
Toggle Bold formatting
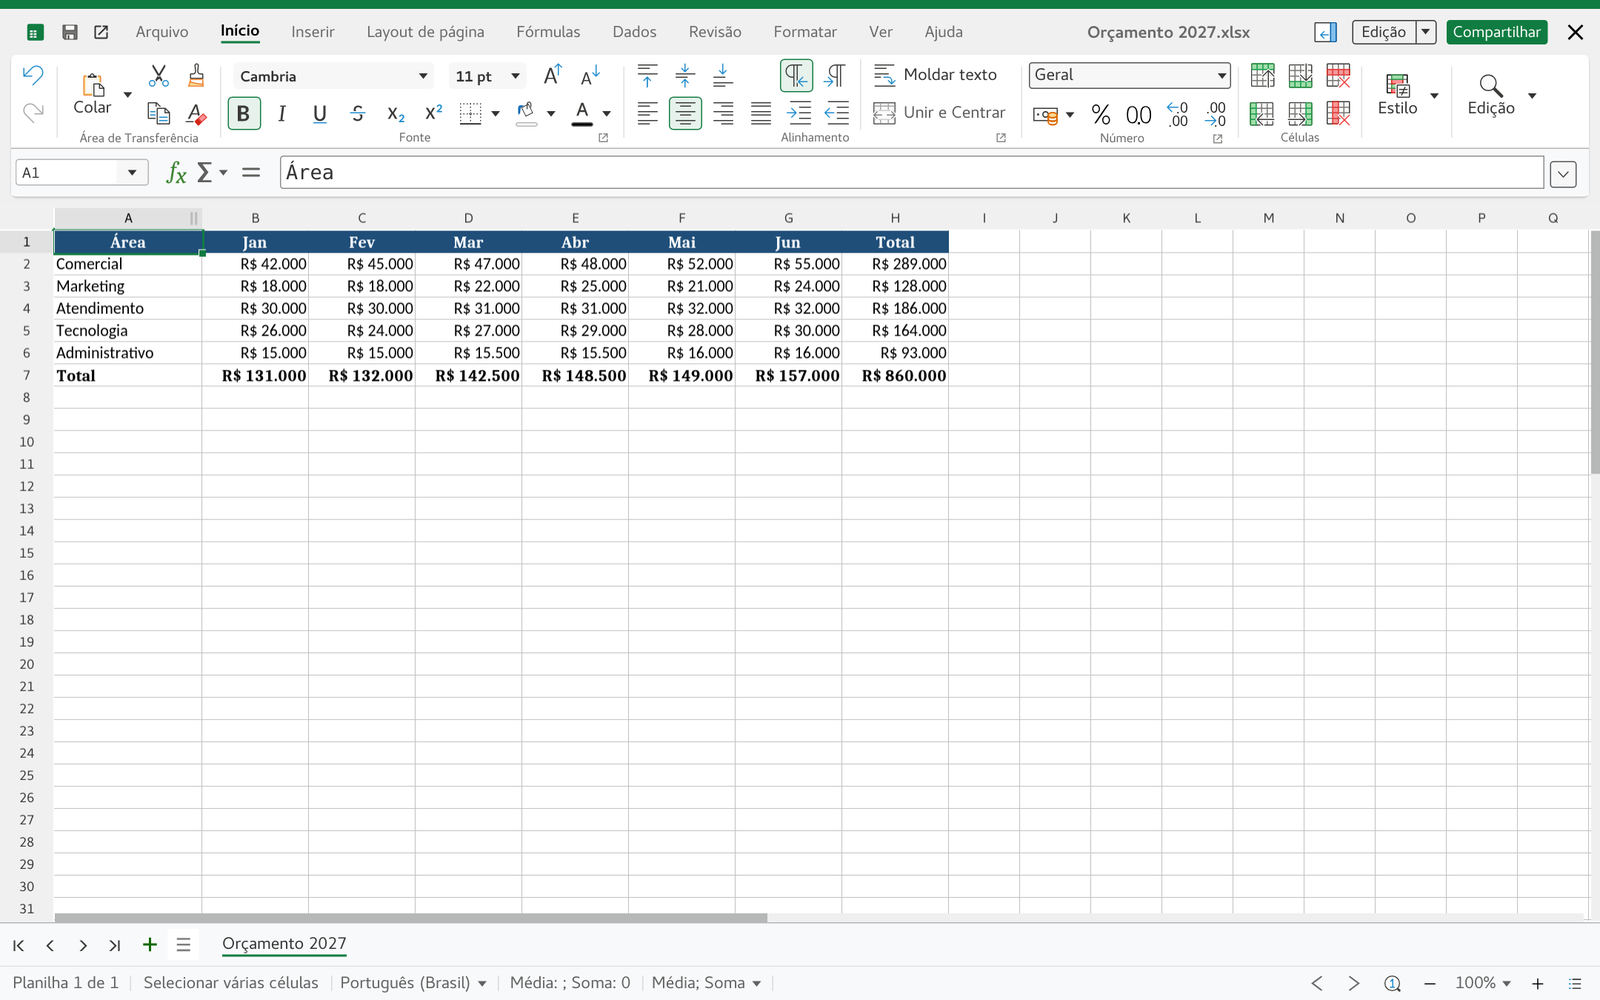243,114
